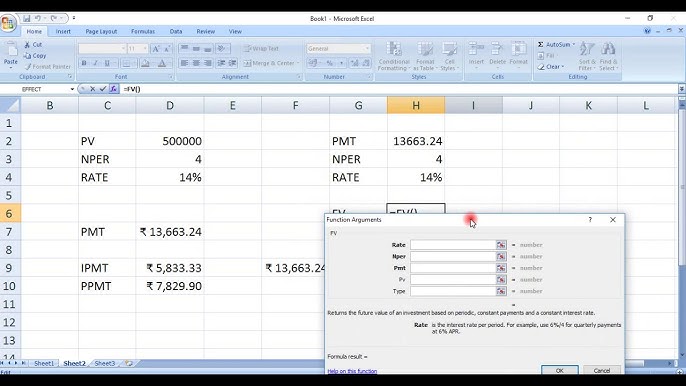Click the Save icon in Quick Access toolbar

click(27, 18)
